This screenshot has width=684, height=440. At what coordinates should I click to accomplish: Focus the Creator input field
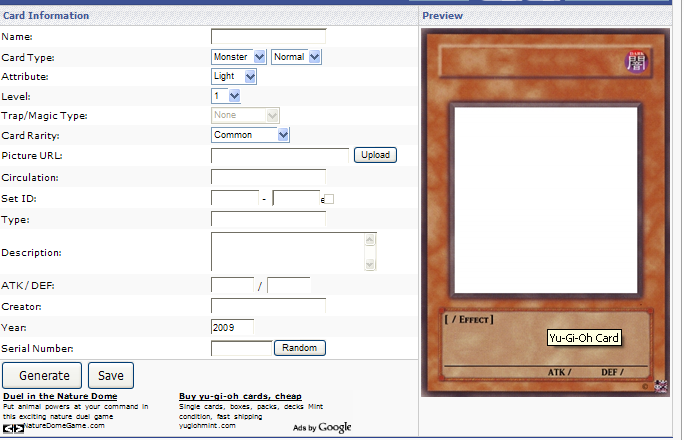tap(268, 306)
